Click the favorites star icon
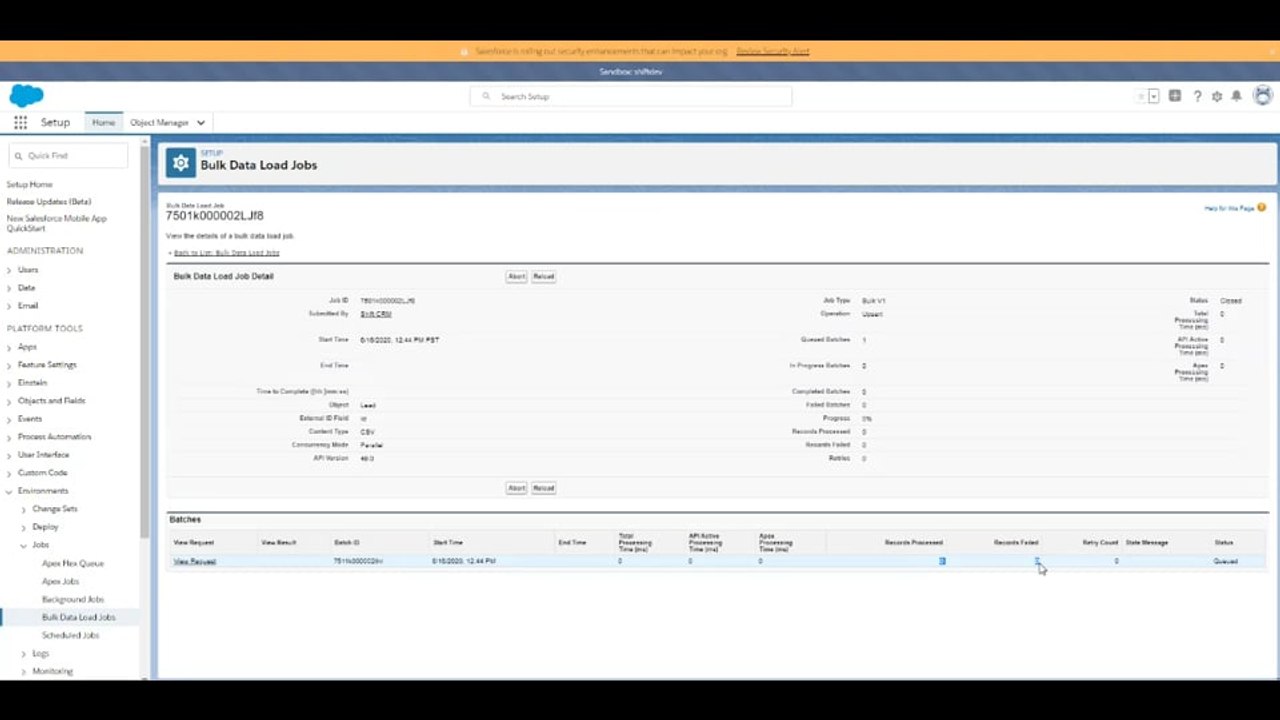The width and height of the screenshot is (1280, 720). pos(1141,96)
